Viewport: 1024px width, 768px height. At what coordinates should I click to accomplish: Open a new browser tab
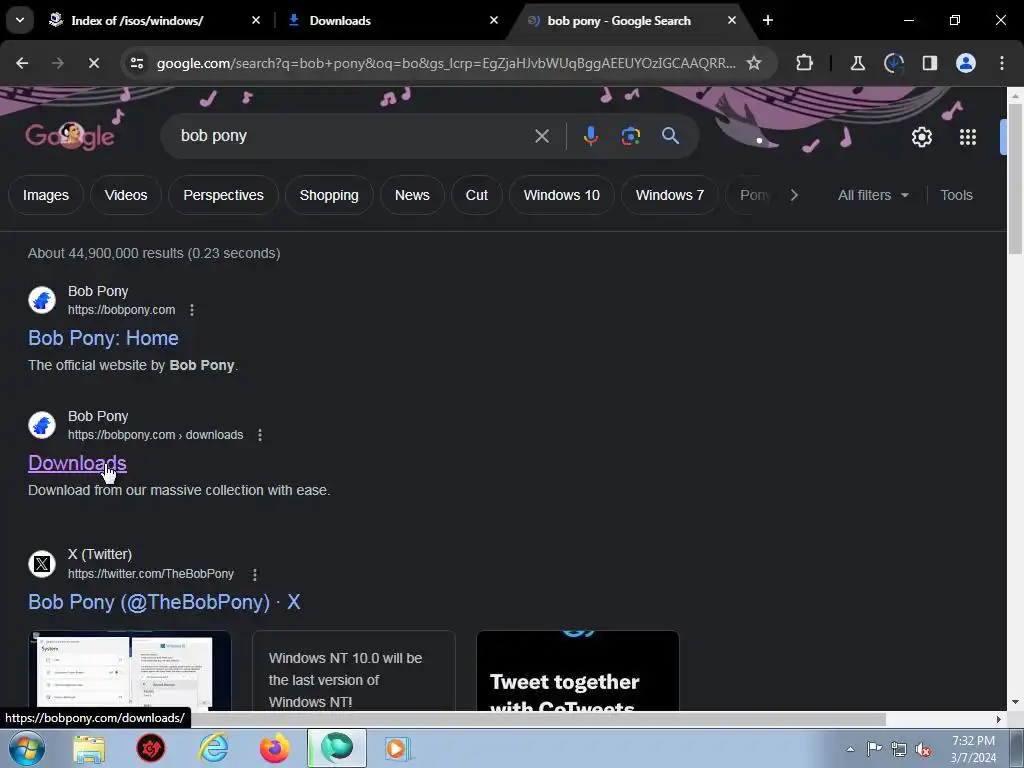pos(768,20)
